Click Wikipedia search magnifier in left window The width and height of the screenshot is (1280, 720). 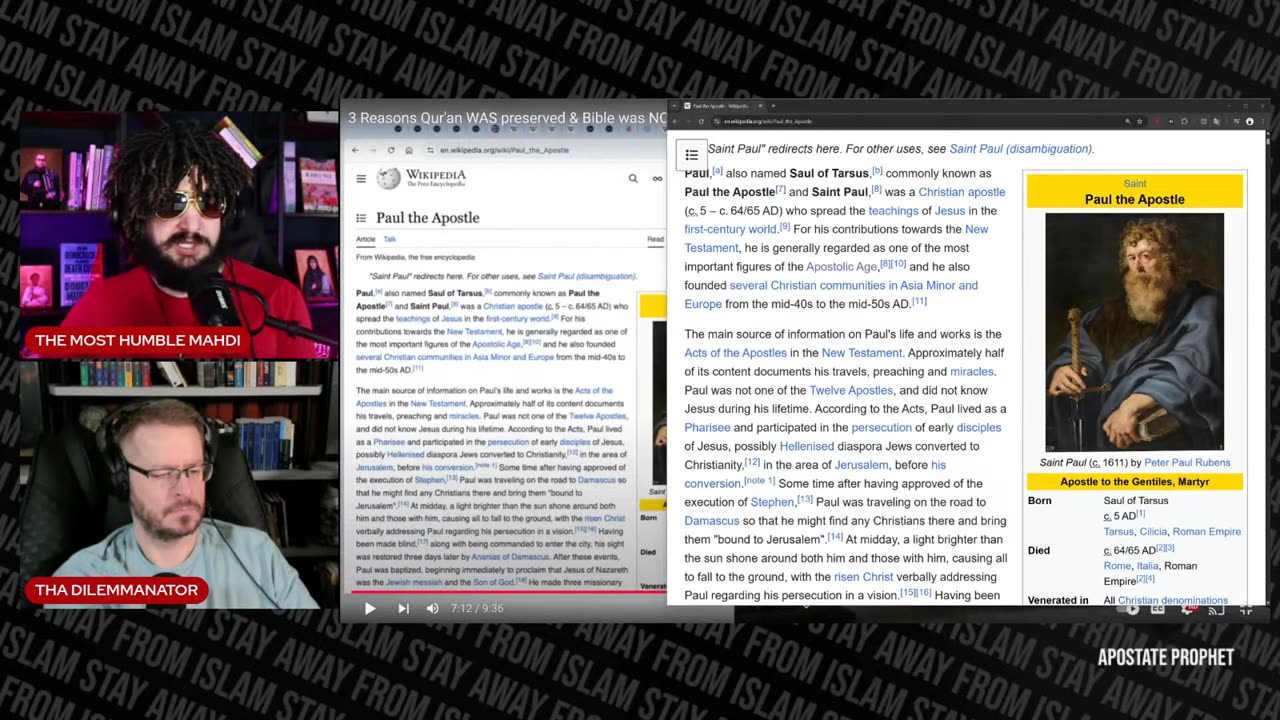633,179
